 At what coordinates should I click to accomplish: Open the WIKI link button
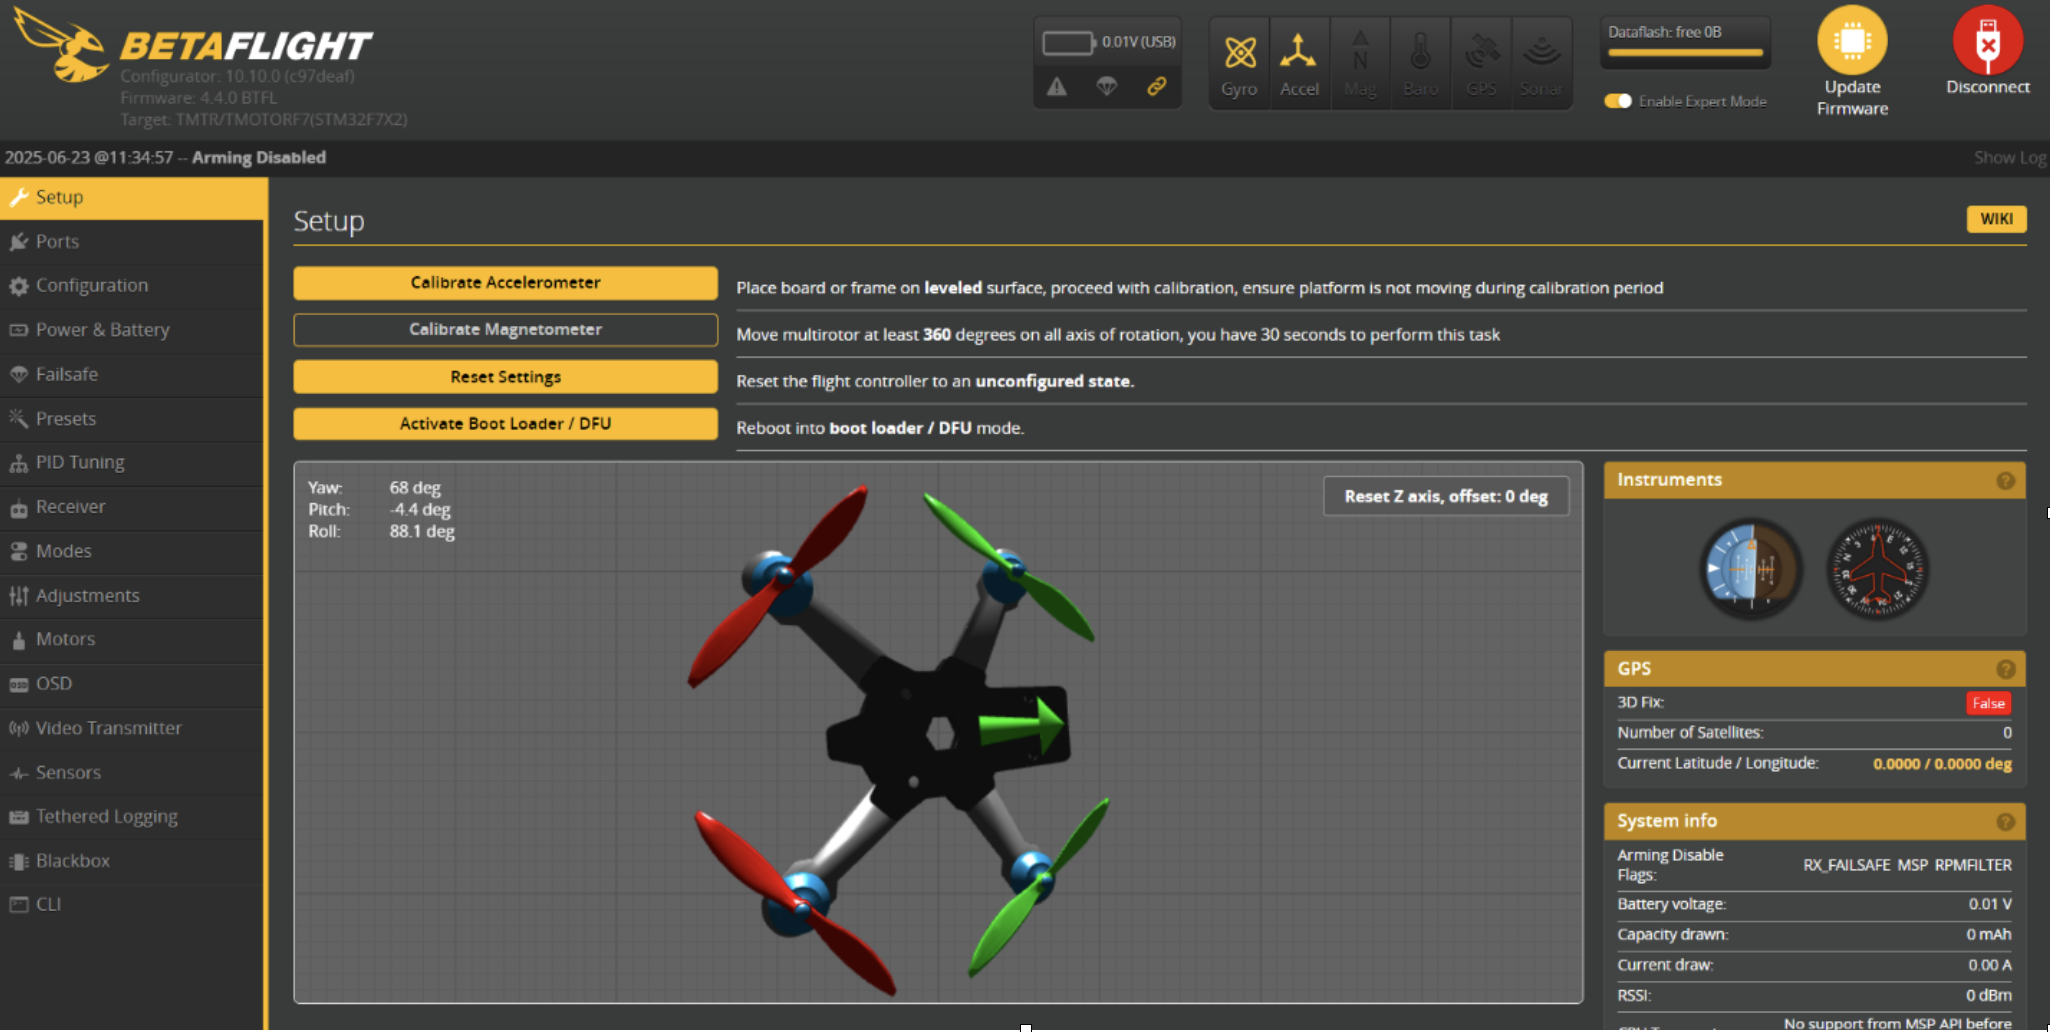1996,219
